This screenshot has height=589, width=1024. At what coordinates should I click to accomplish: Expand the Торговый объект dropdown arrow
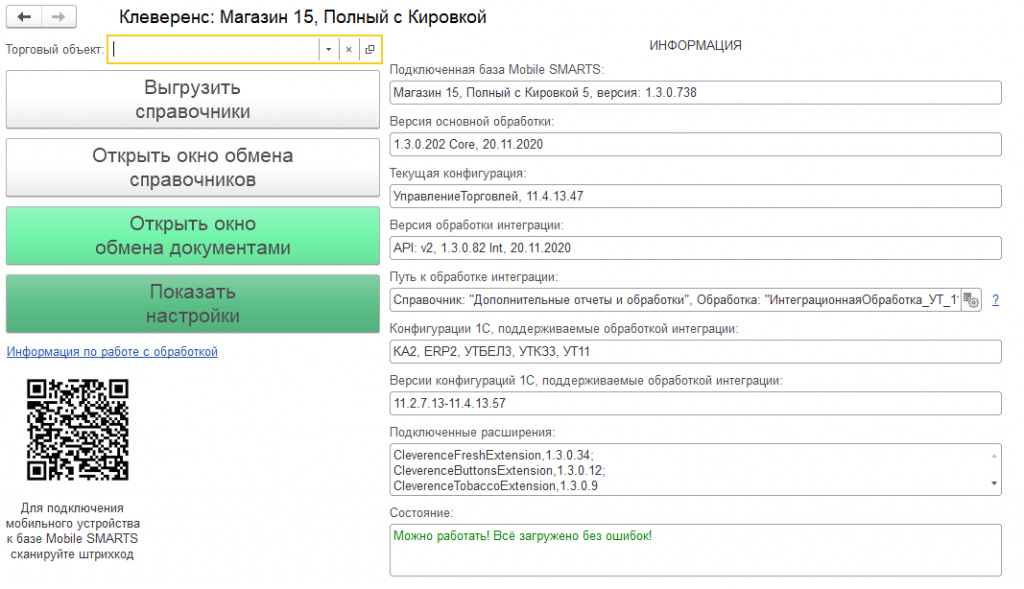click(x=328, y=49)
